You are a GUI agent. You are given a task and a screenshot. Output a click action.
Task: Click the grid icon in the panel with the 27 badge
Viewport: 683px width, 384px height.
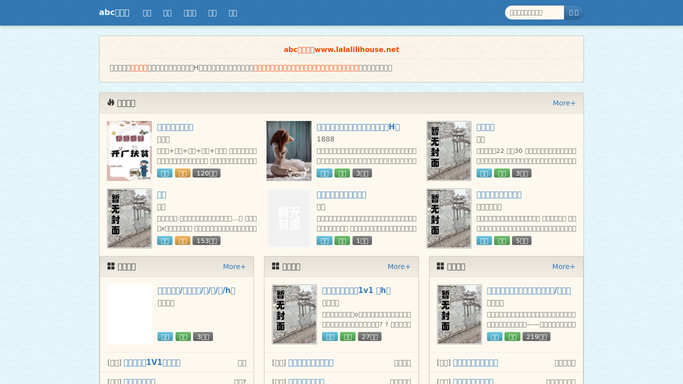click(x=276, y=266)
